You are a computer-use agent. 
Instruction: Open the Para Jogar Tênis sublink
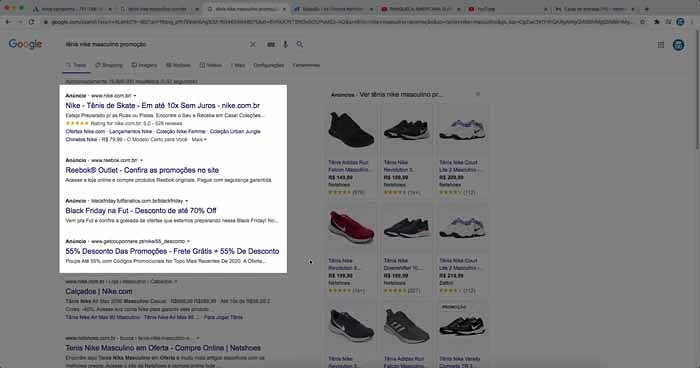pos(223,317)
